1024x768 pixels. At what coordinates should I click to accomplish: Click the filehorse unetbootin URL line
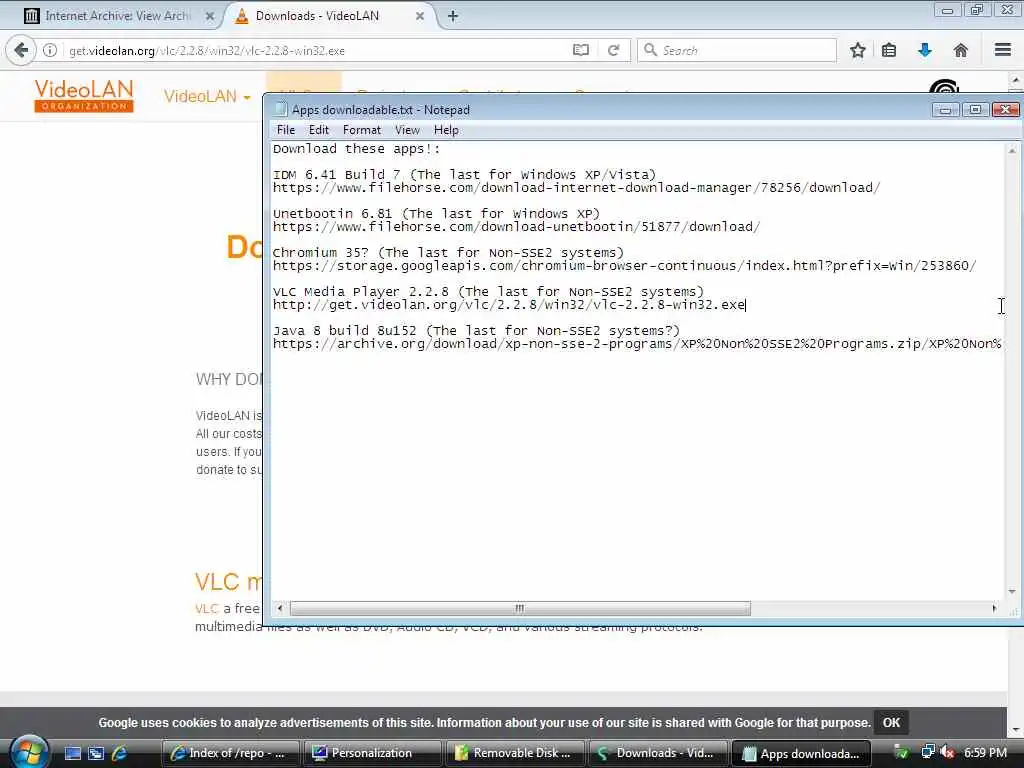tap(517, 227)
